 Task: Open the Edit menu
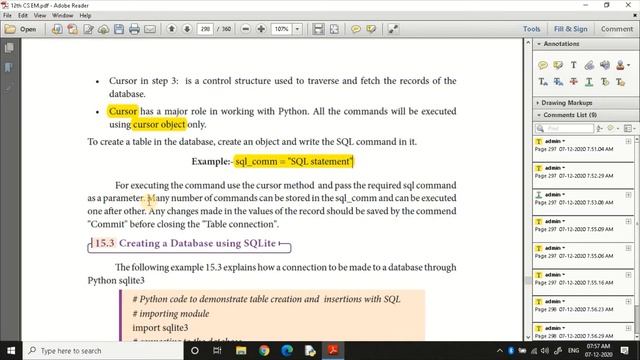[x=23, y=16]
